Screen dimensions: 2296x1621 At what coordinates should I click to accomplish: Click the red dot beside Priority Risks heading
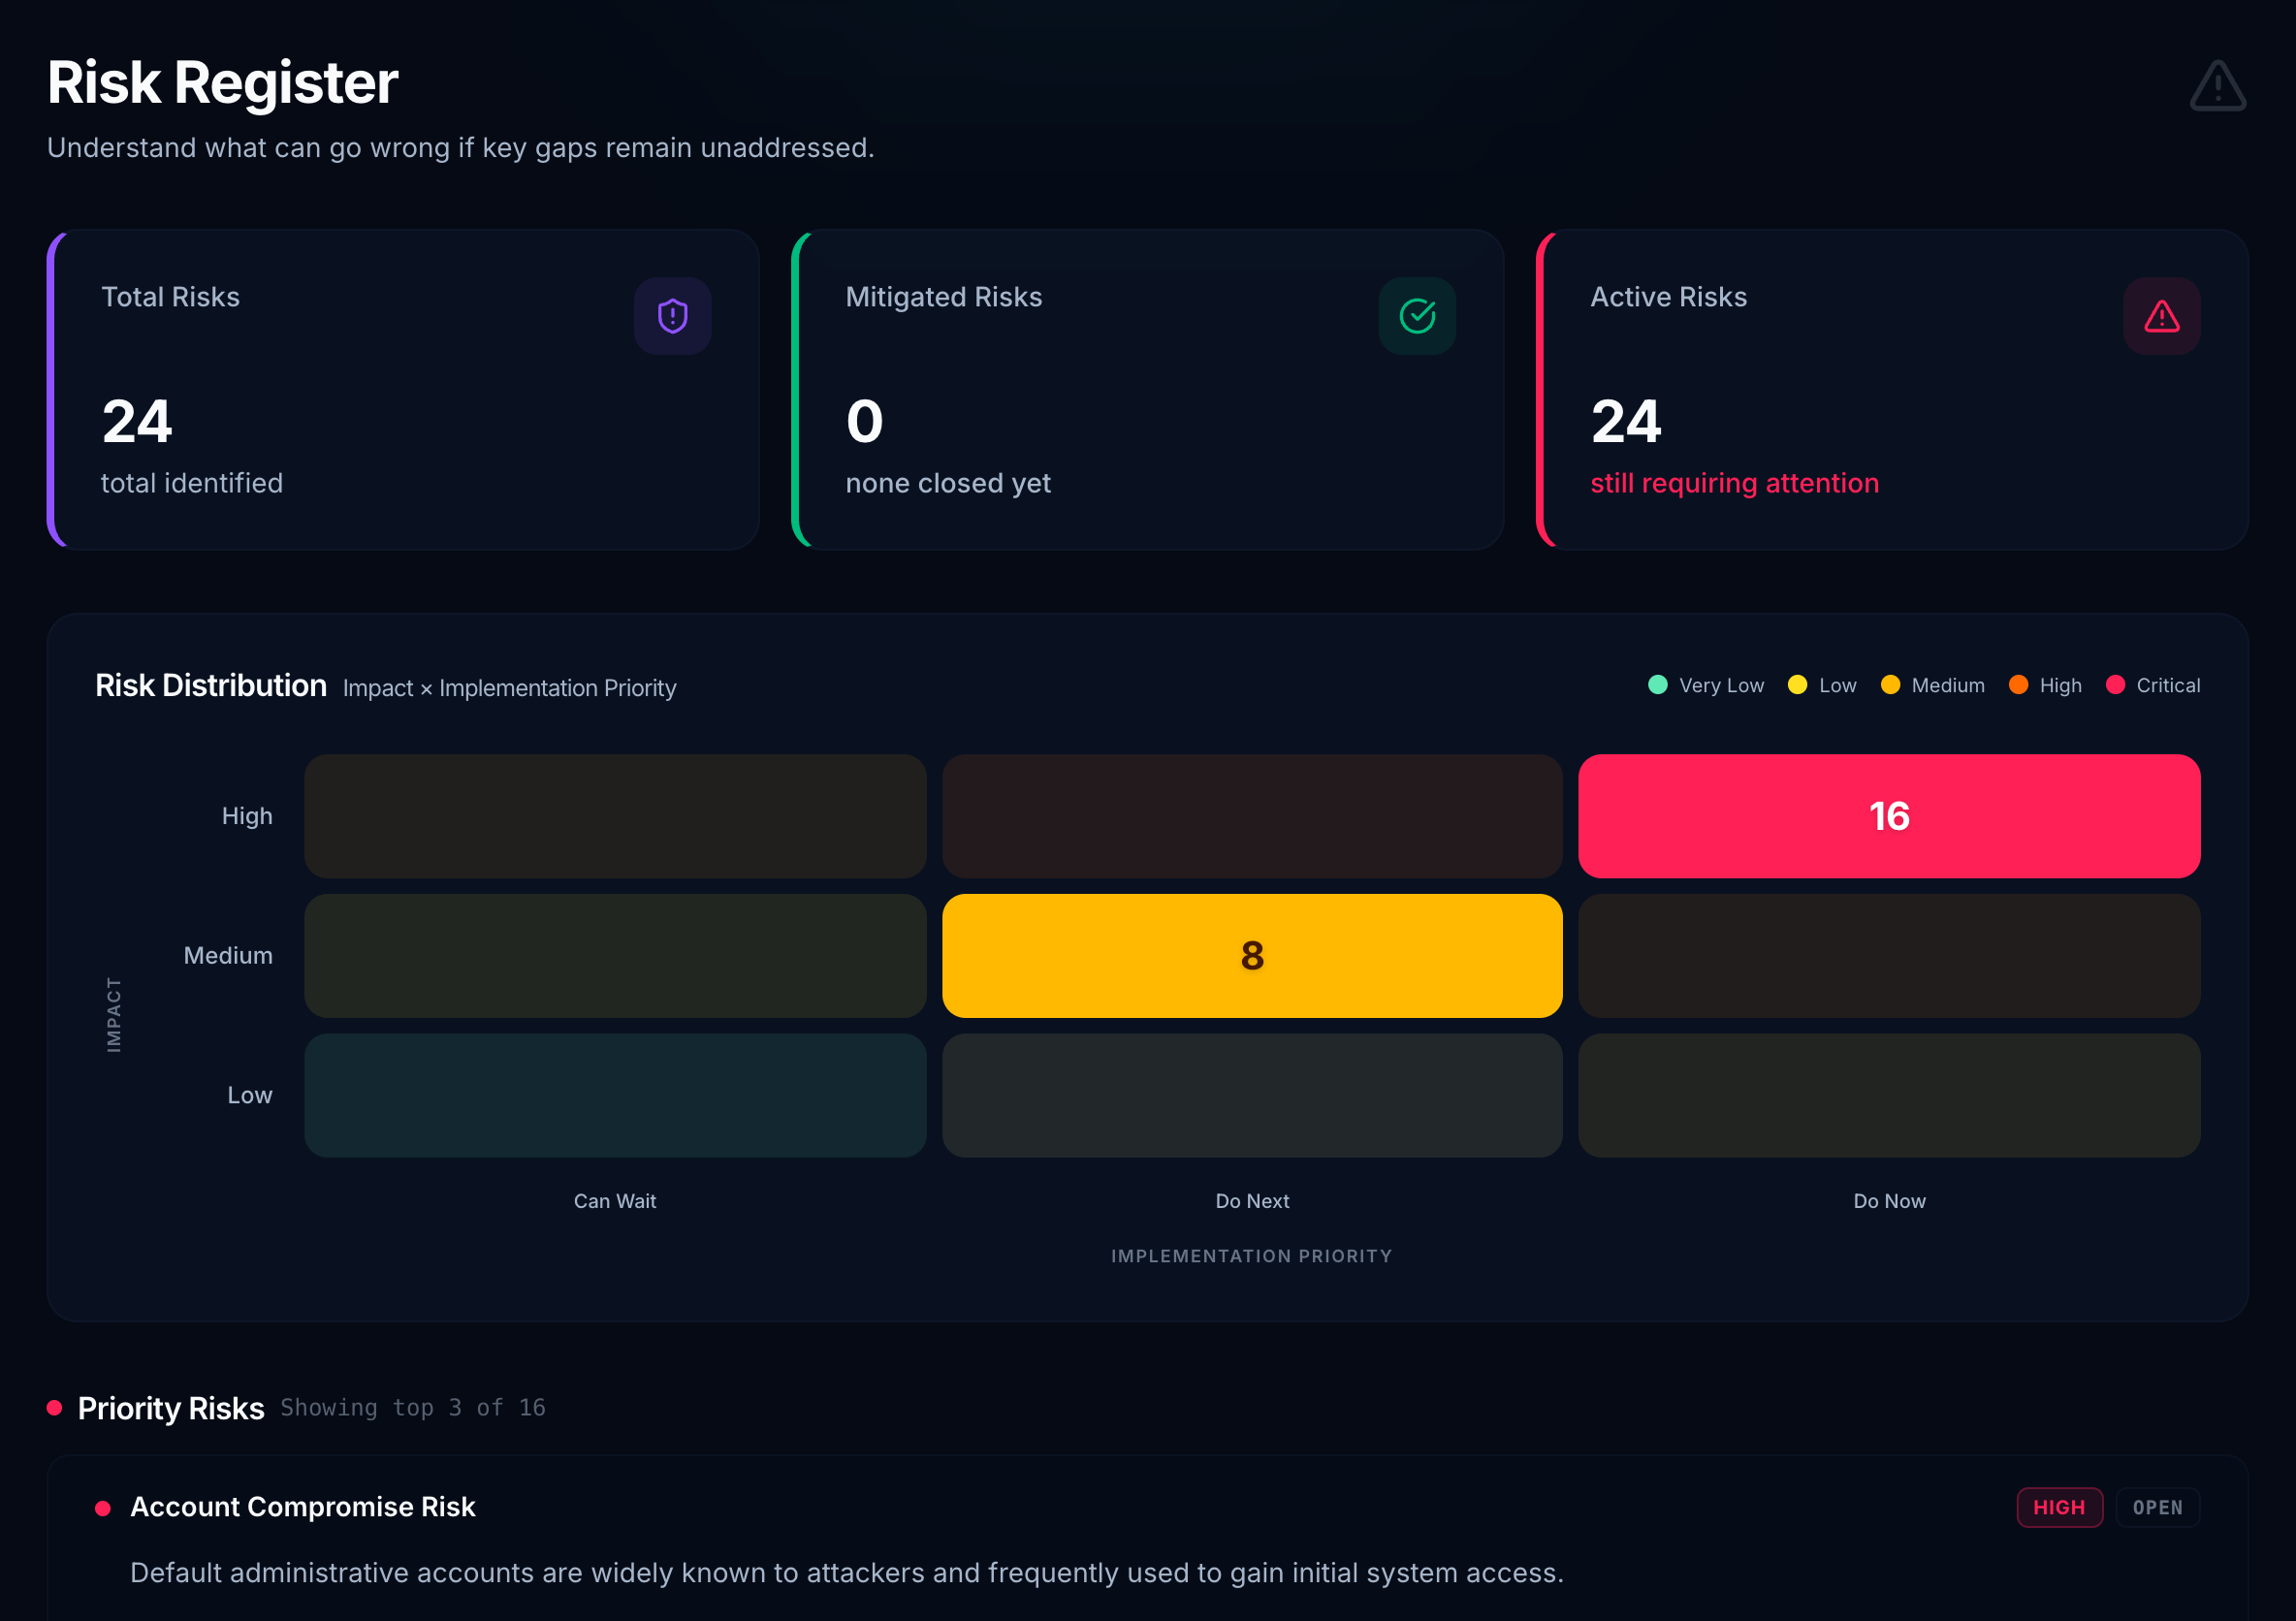coord(55,1408)
